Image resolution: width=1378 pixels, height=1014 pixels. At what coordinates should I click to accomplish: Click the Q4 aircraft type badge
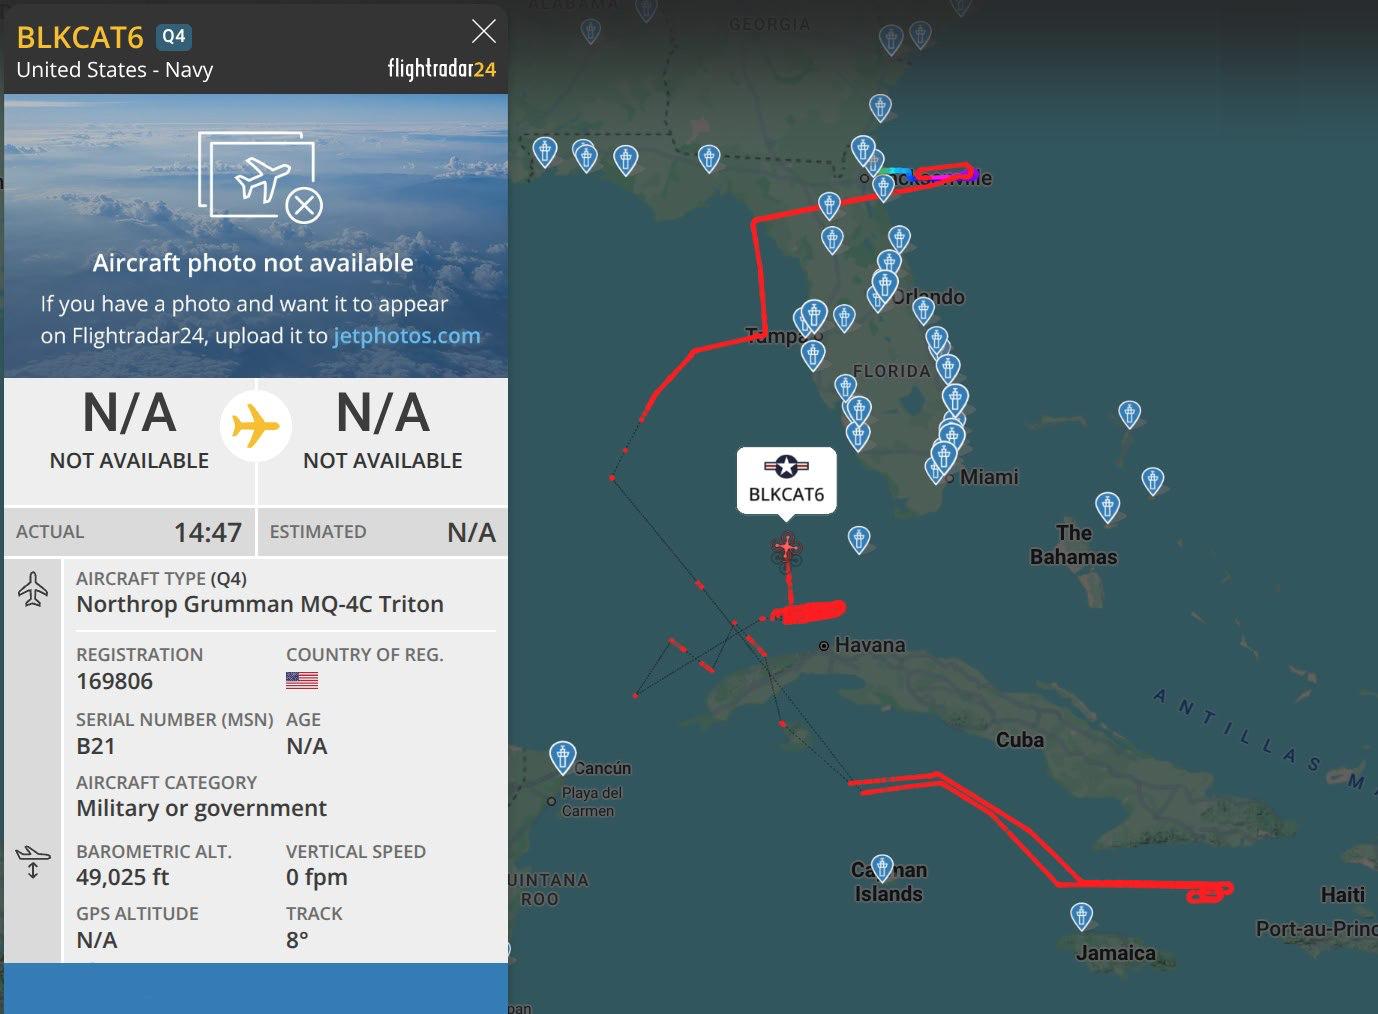173,37
